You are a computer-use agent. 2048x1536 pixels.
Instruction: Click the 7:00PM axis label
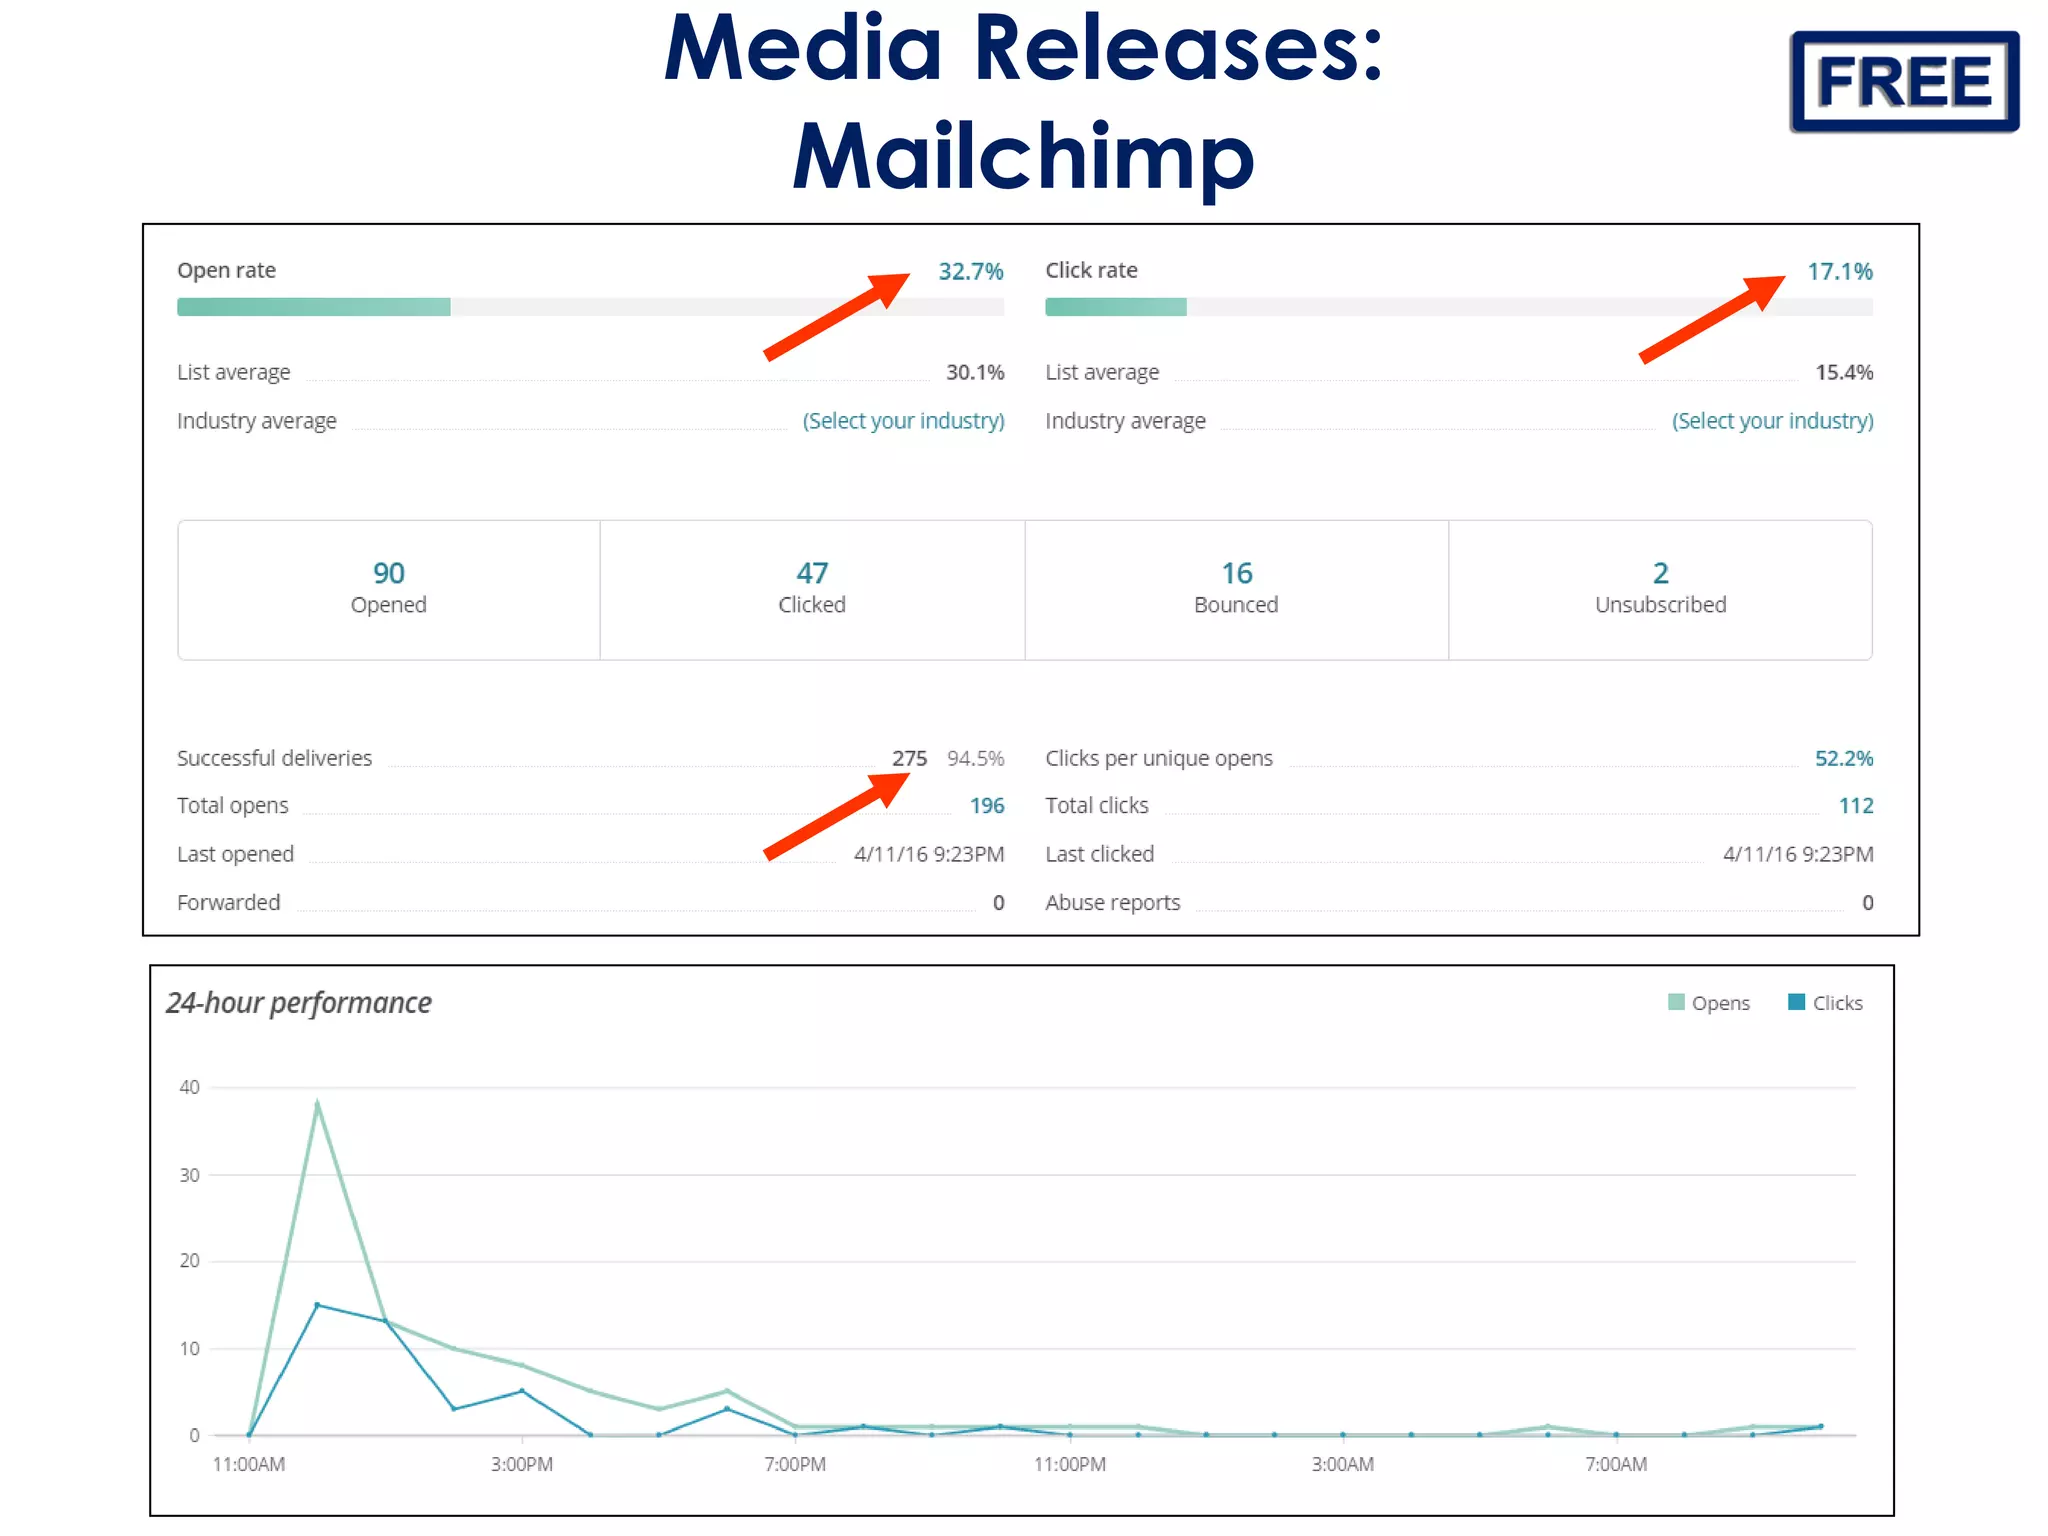tap(795, 1465)
